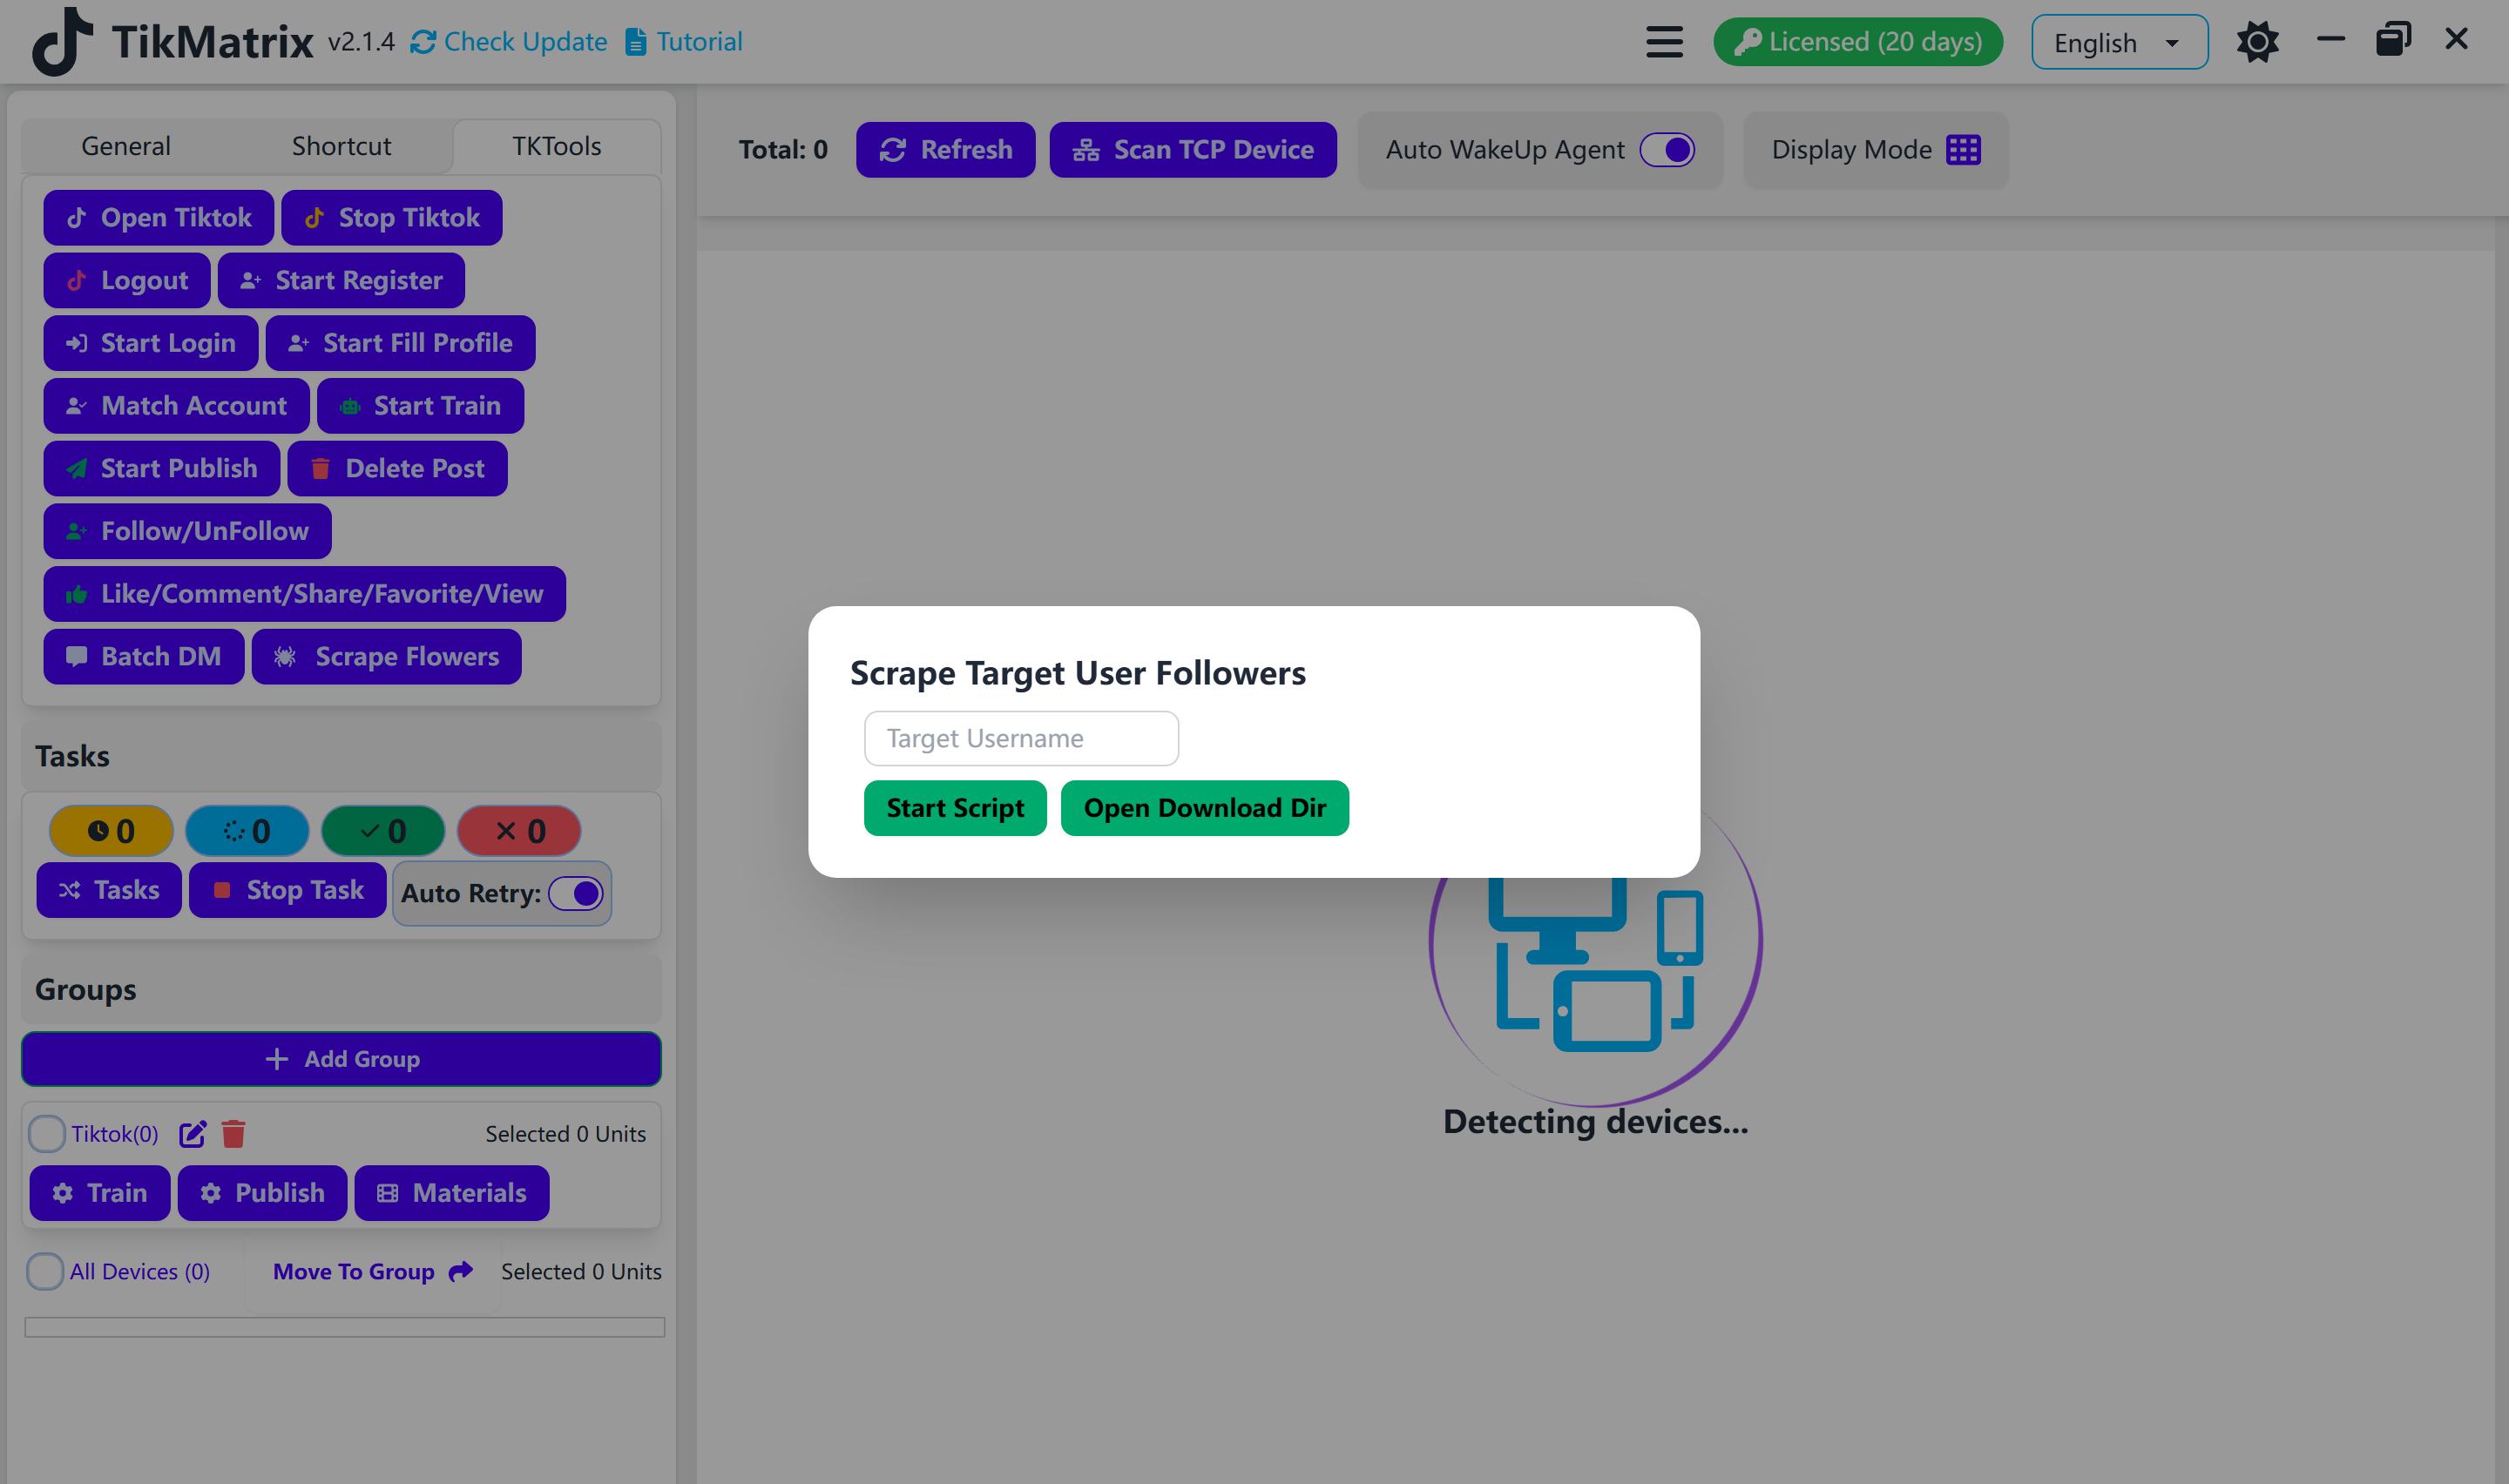Click Match Account button

[176, 406]
